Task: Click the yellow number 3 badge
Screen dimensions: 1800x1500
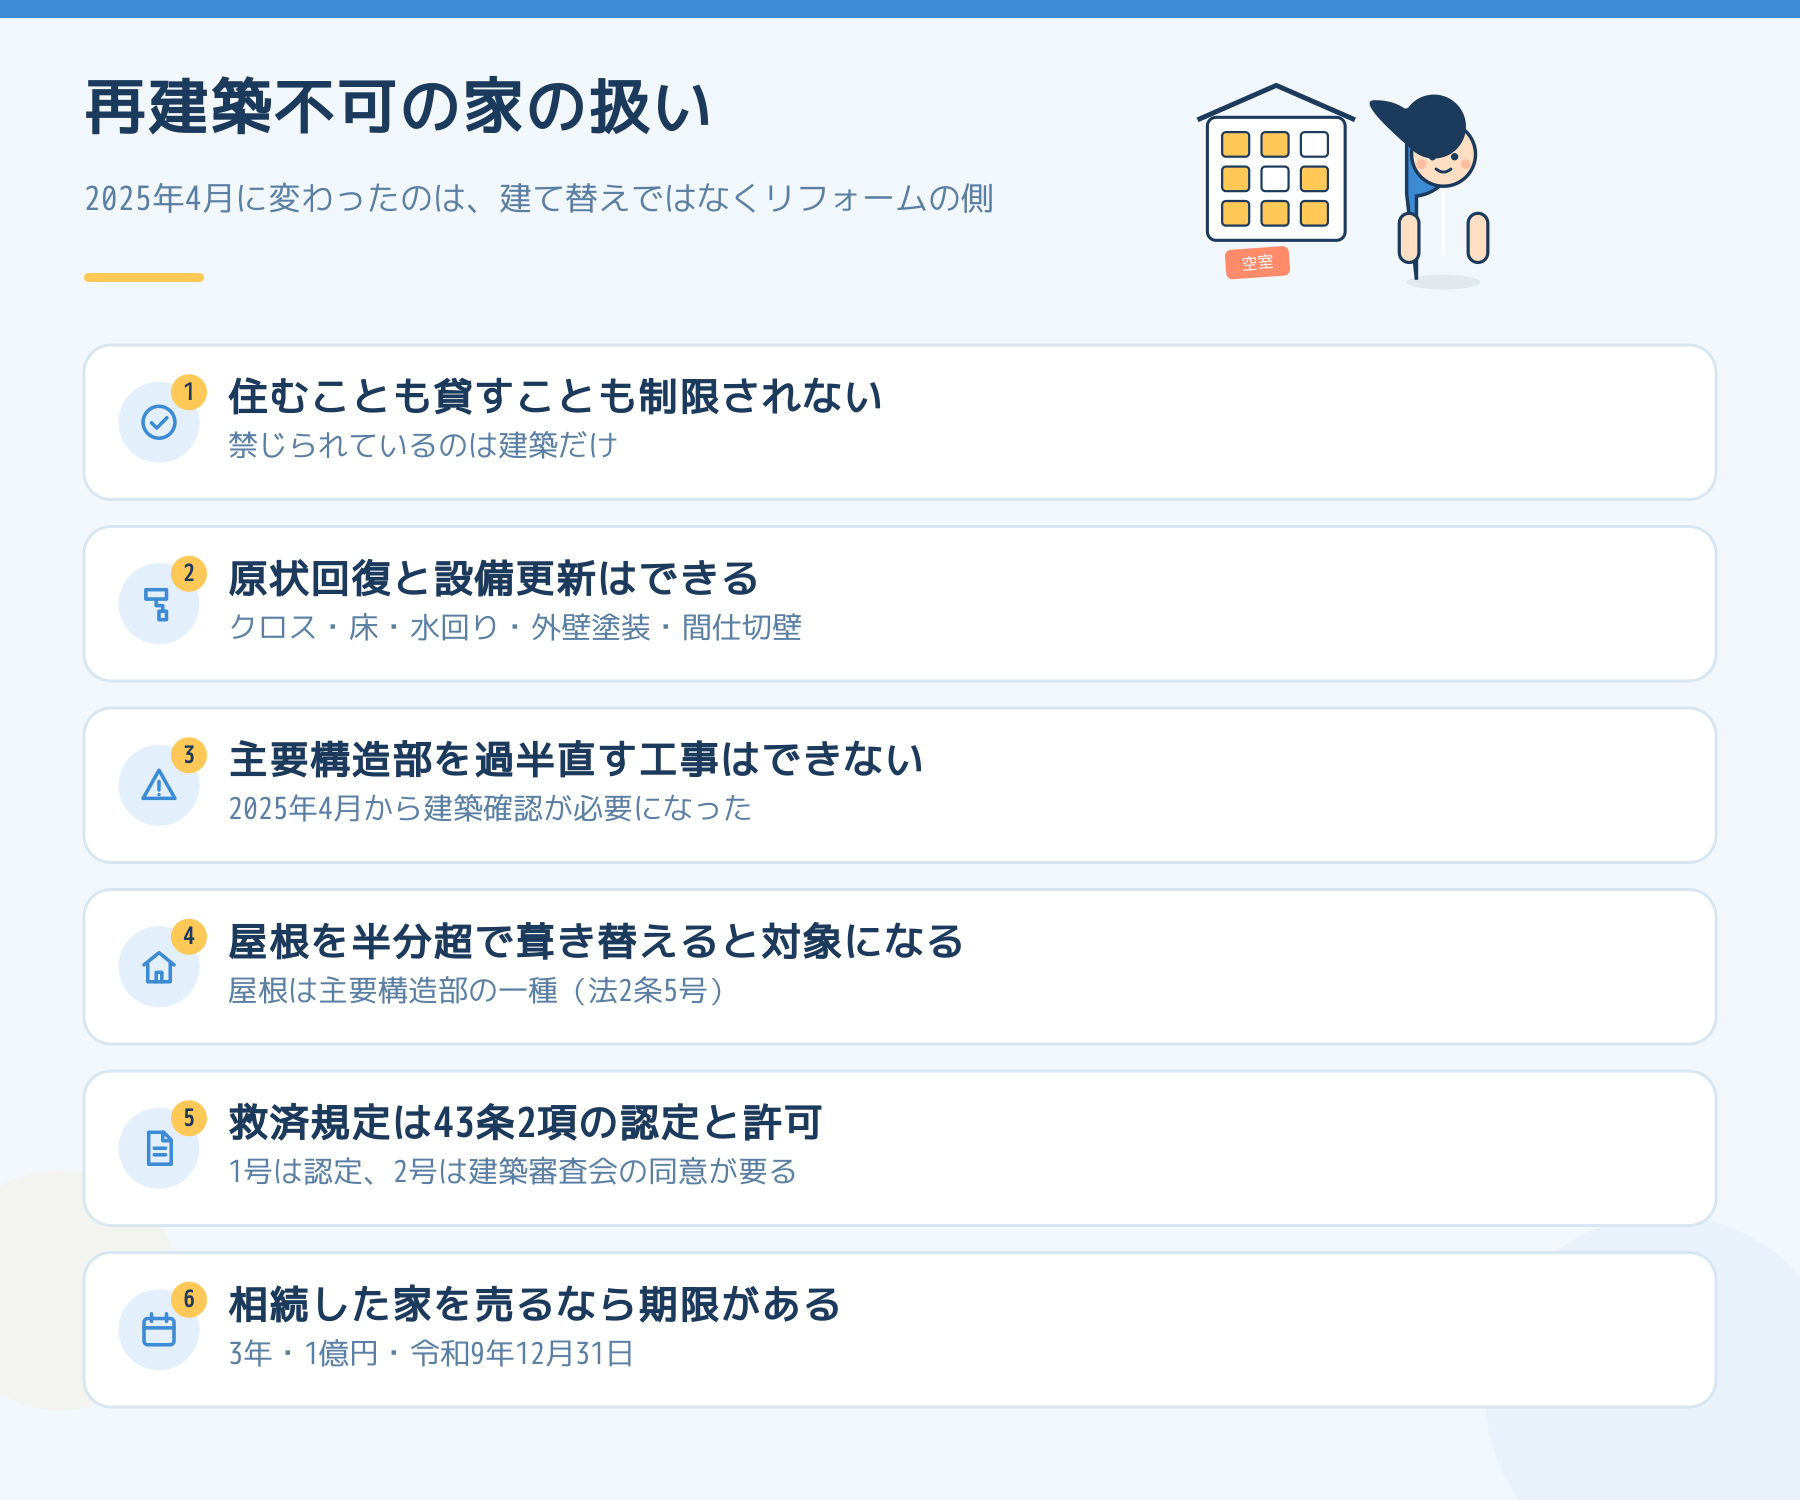Action: [189, 755]
